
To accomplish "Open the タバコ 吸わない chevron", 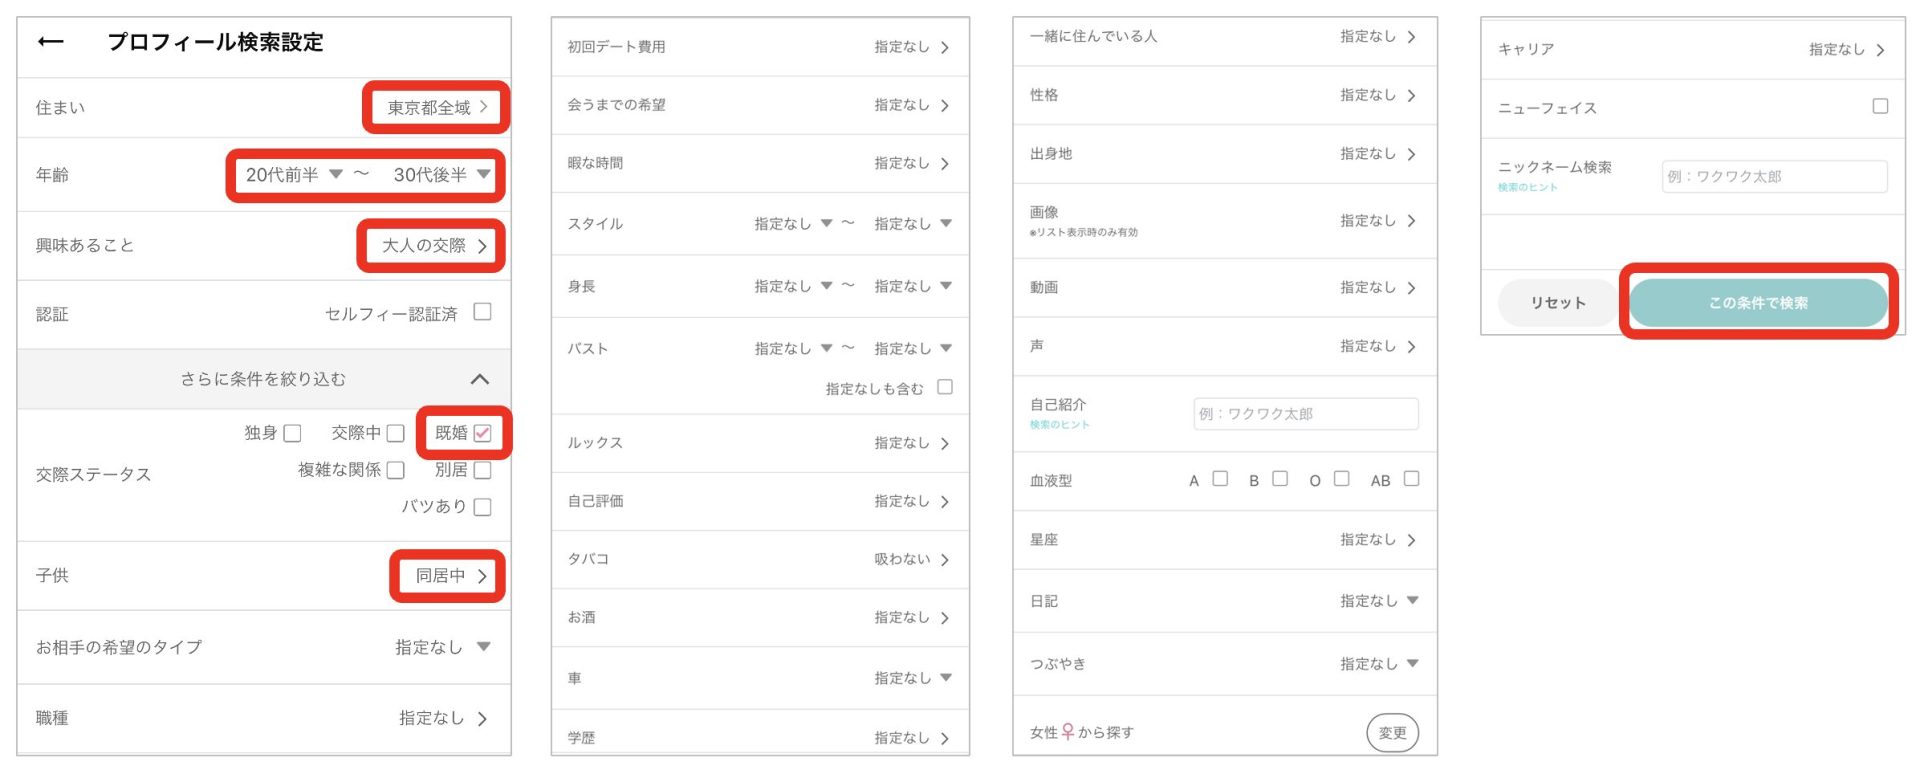I will point(945,560).
